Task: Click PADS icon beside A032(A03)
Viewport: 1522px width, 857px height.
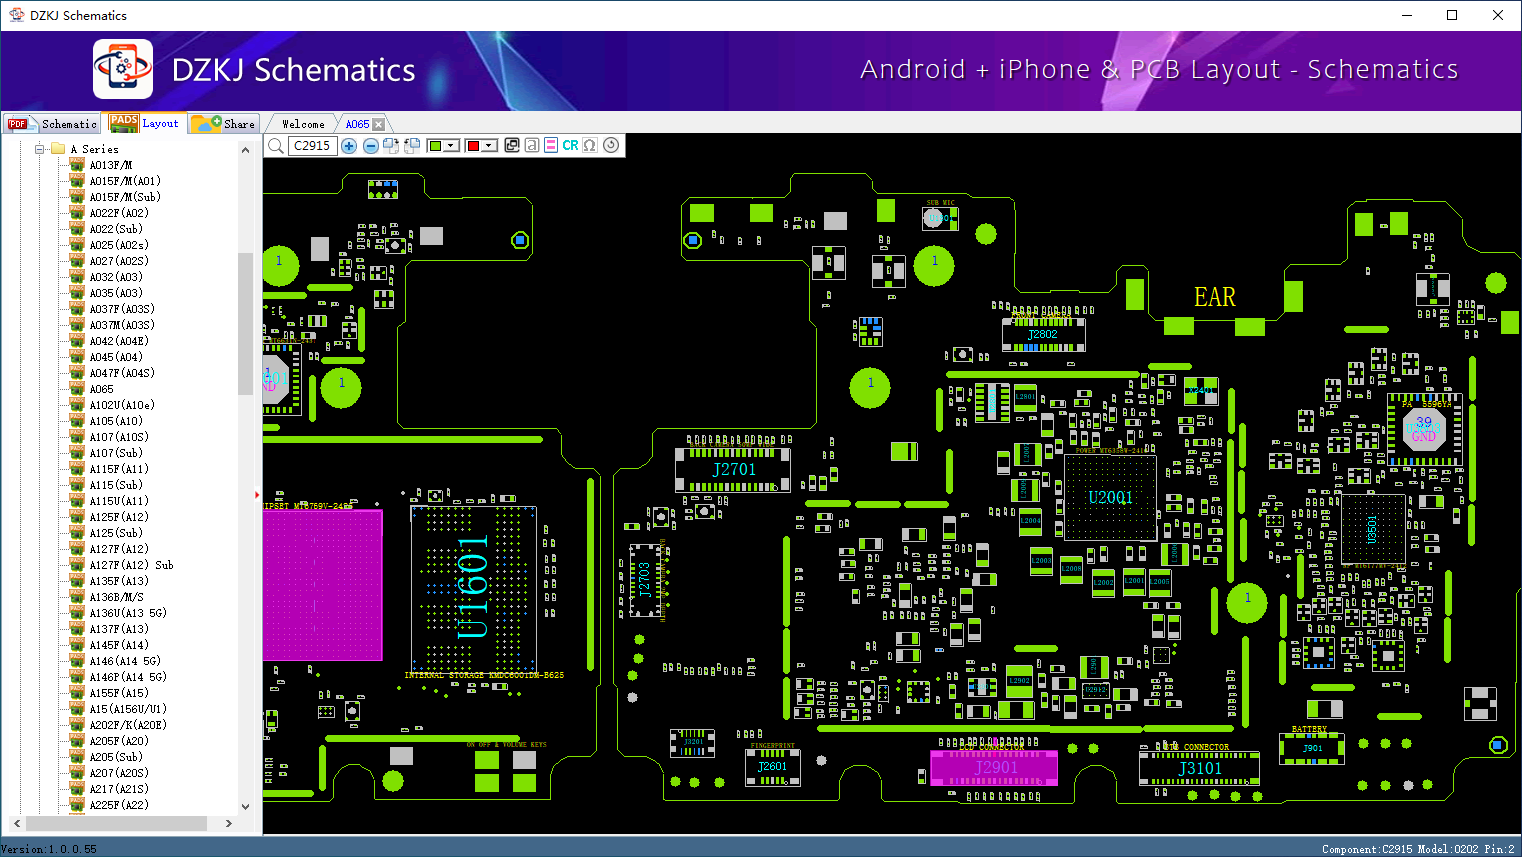Action: 77,277
